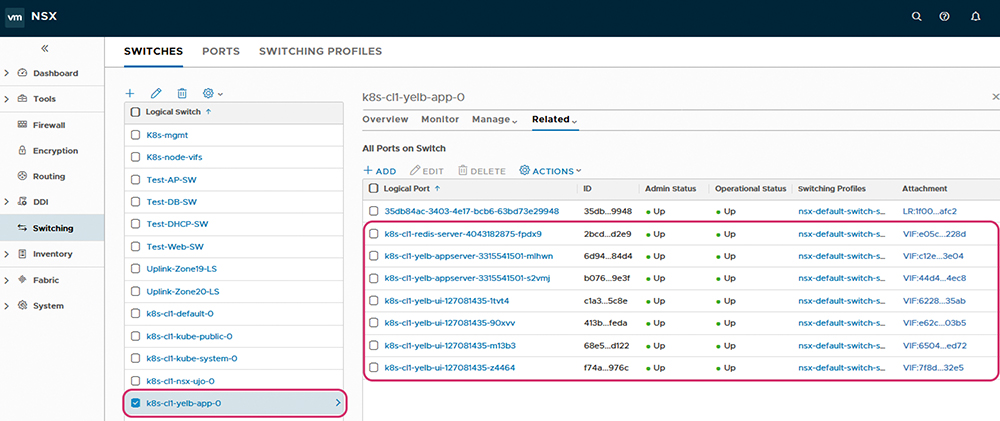Click the Fabric icon in the sidebar
Screen dimensions: 1000x421
(x=23, y=279)
